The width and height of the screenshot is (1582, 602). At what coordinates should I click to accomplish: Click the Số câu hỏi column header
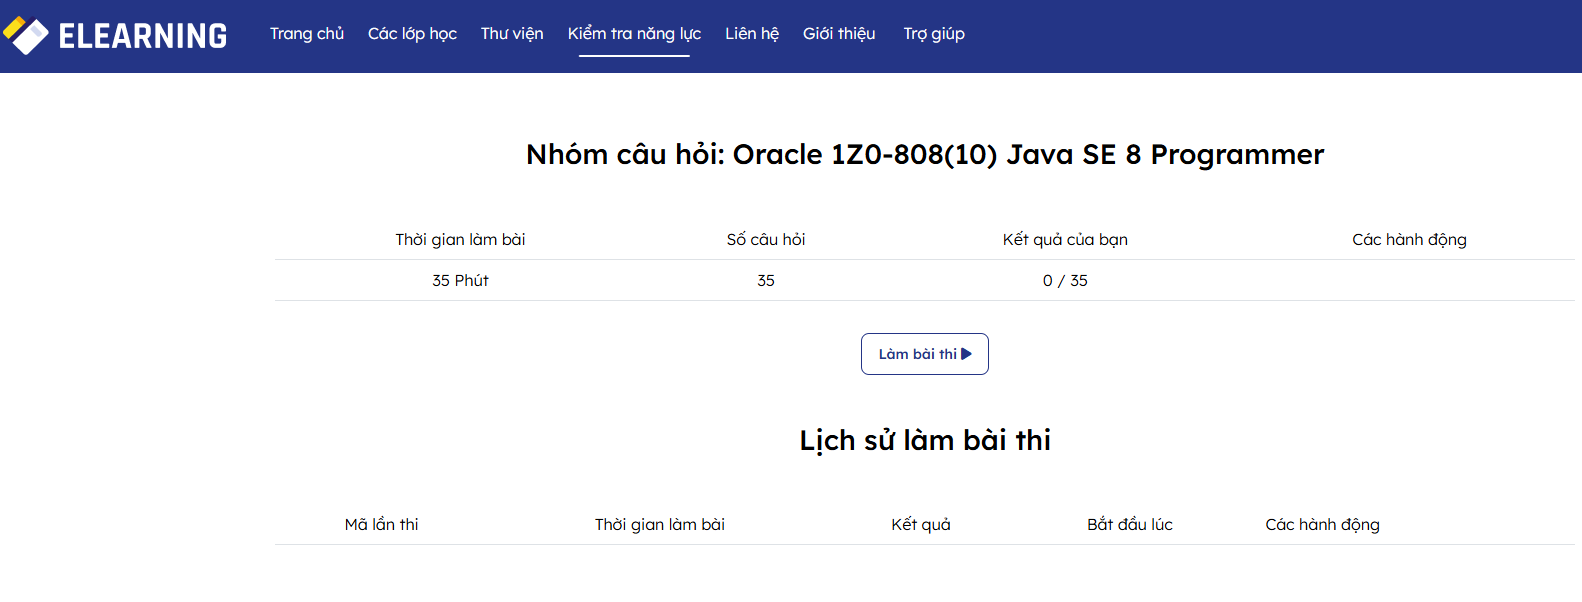click(x=766, y=240)
